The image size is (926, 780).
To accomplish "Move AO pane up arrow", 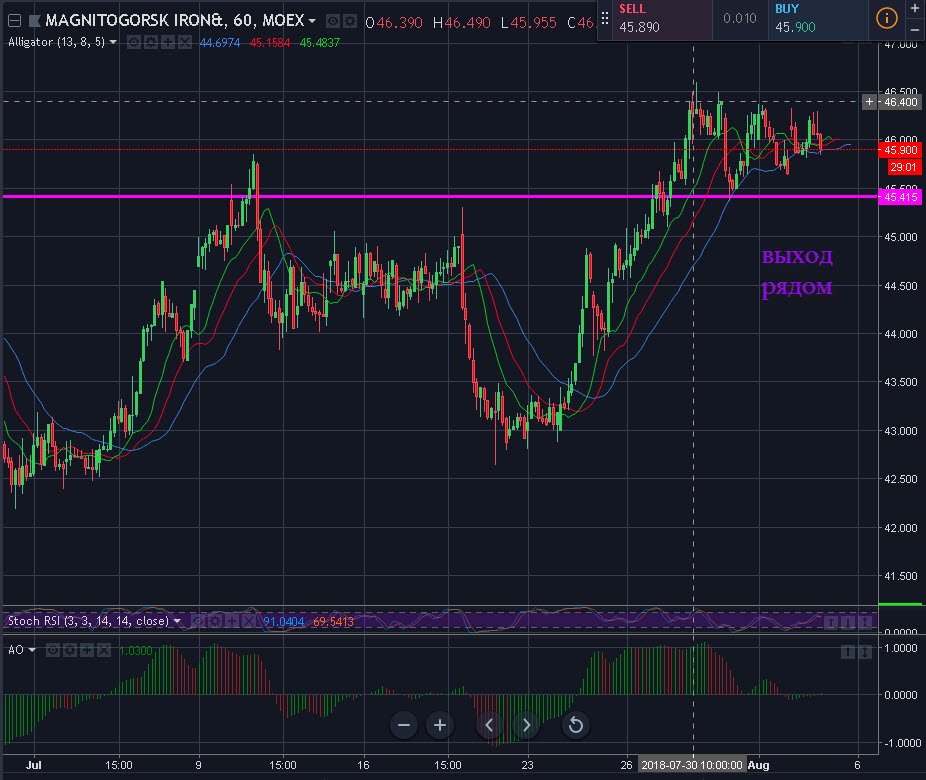I will click(x=848, y=651).
